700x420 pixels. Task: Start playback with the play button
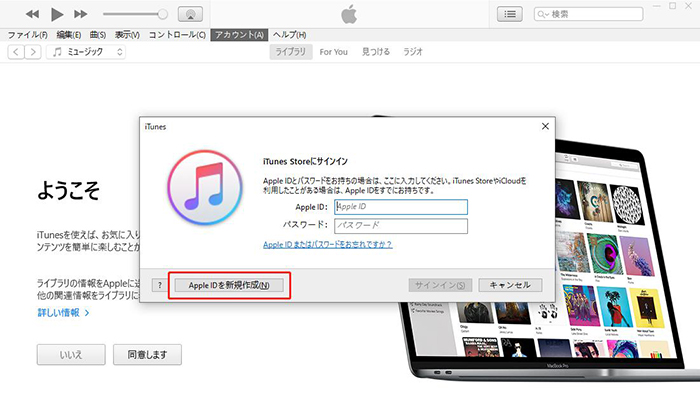click(x=57, y=14)
